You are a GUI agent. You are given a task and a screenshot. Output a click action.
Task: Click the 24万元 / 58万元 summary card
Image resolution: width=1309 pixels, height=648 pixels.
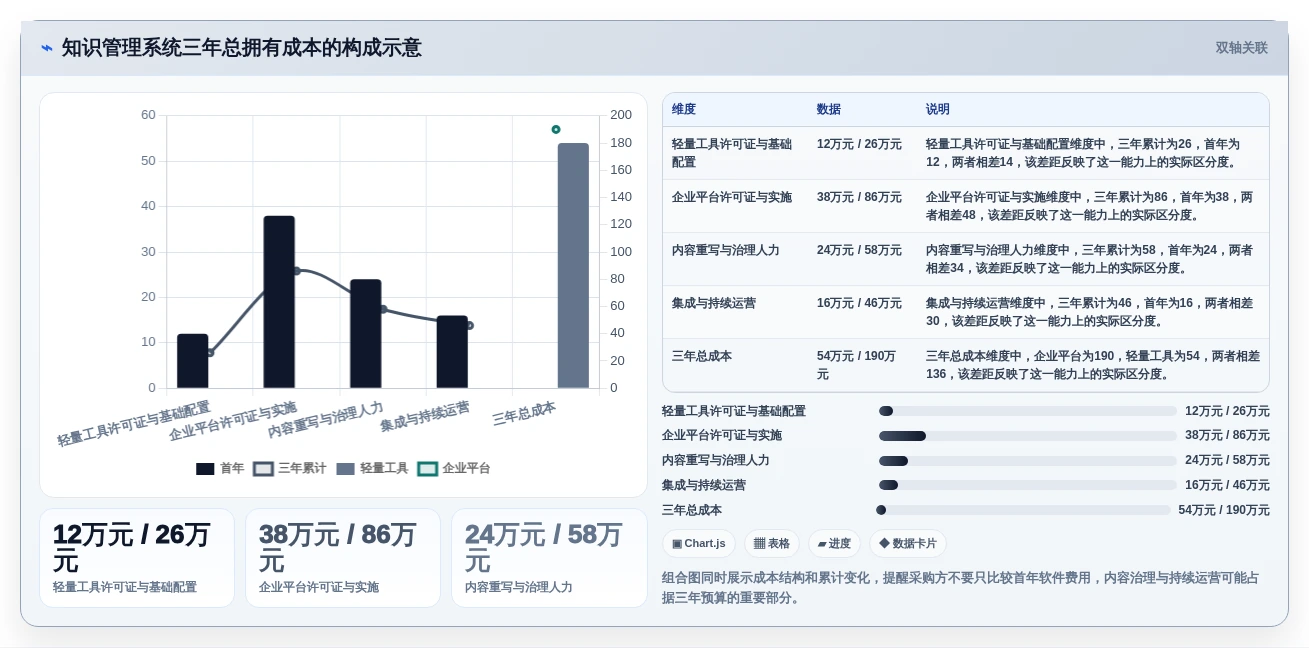[549, 558]
